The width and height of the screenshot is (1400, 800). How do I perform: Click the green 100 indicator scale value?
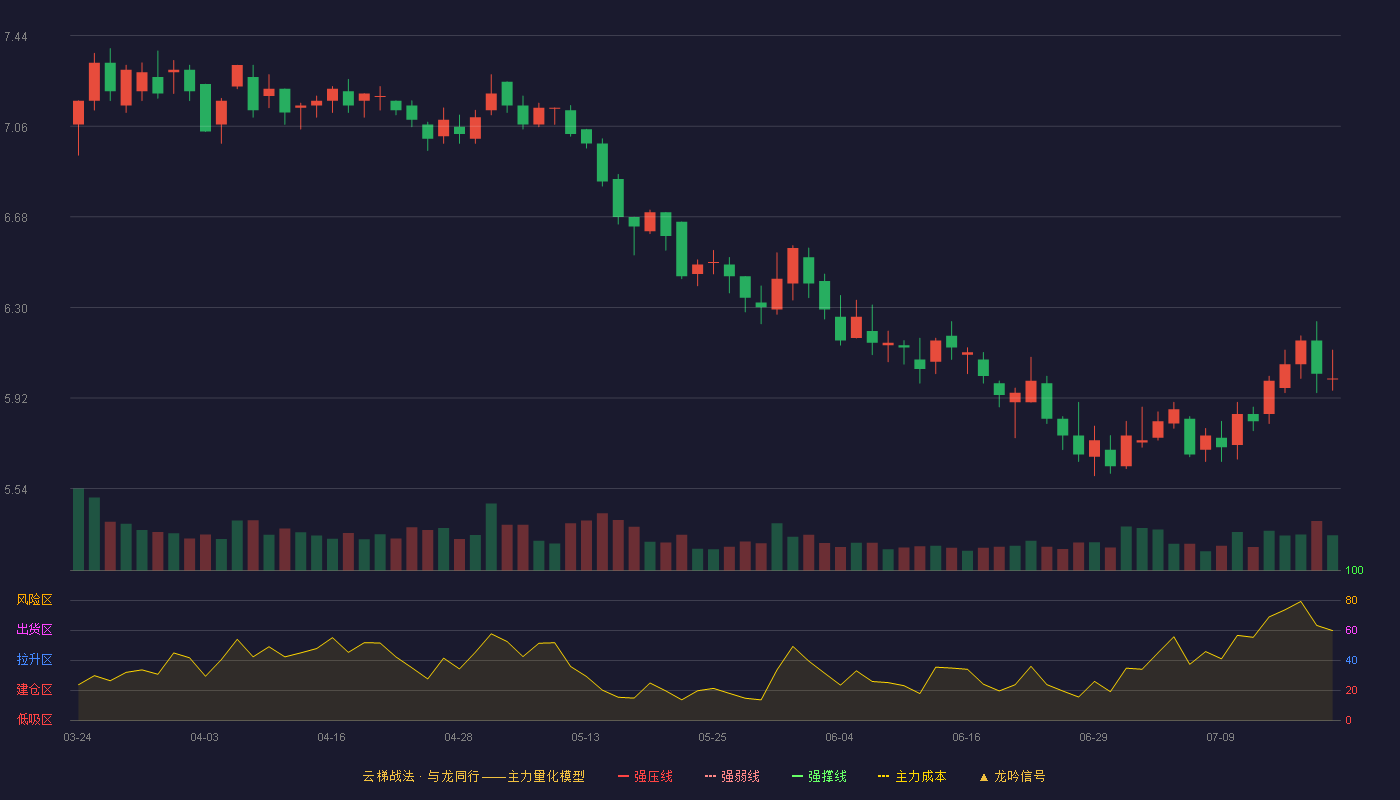point(1355,571)
